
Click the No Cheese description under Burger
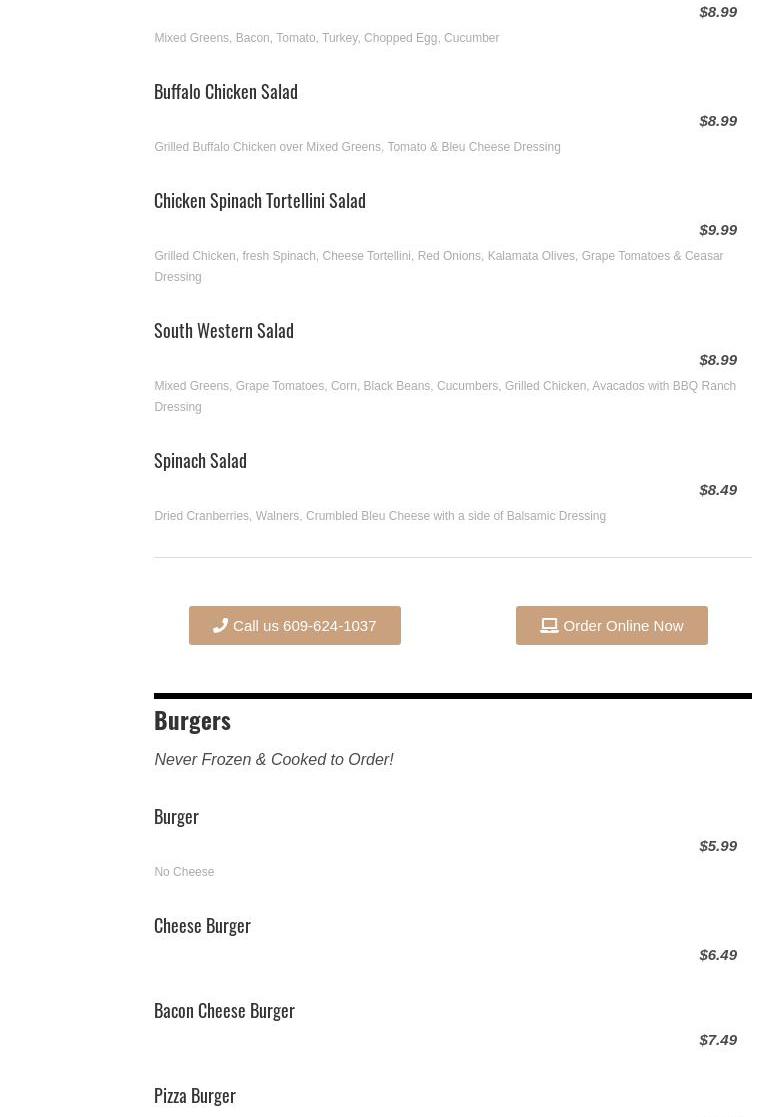pyautogui.click(x=184, y=872)
